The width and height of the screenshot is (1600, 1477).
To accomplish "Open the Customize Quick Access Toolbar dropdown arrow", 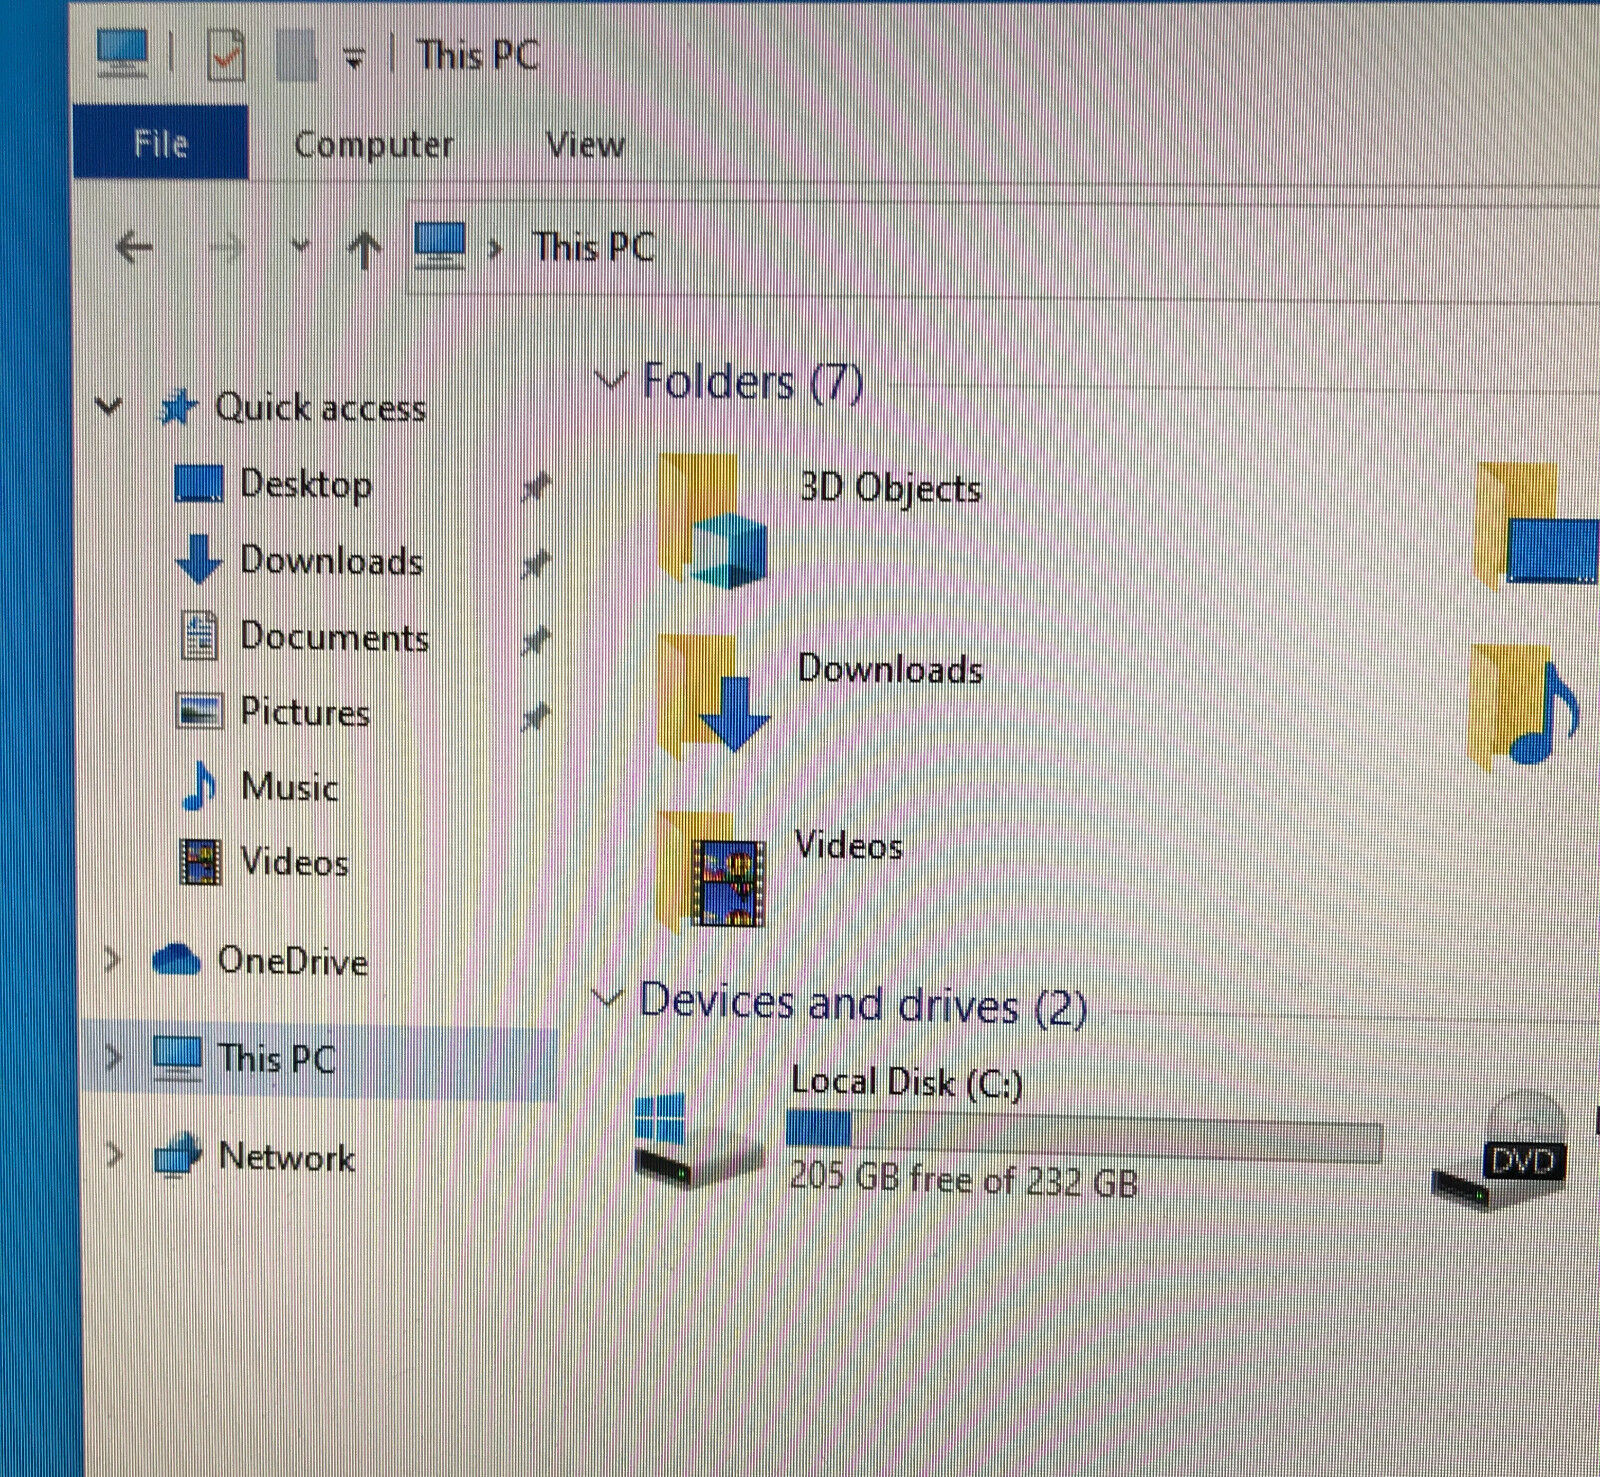I will click(353, 59).
